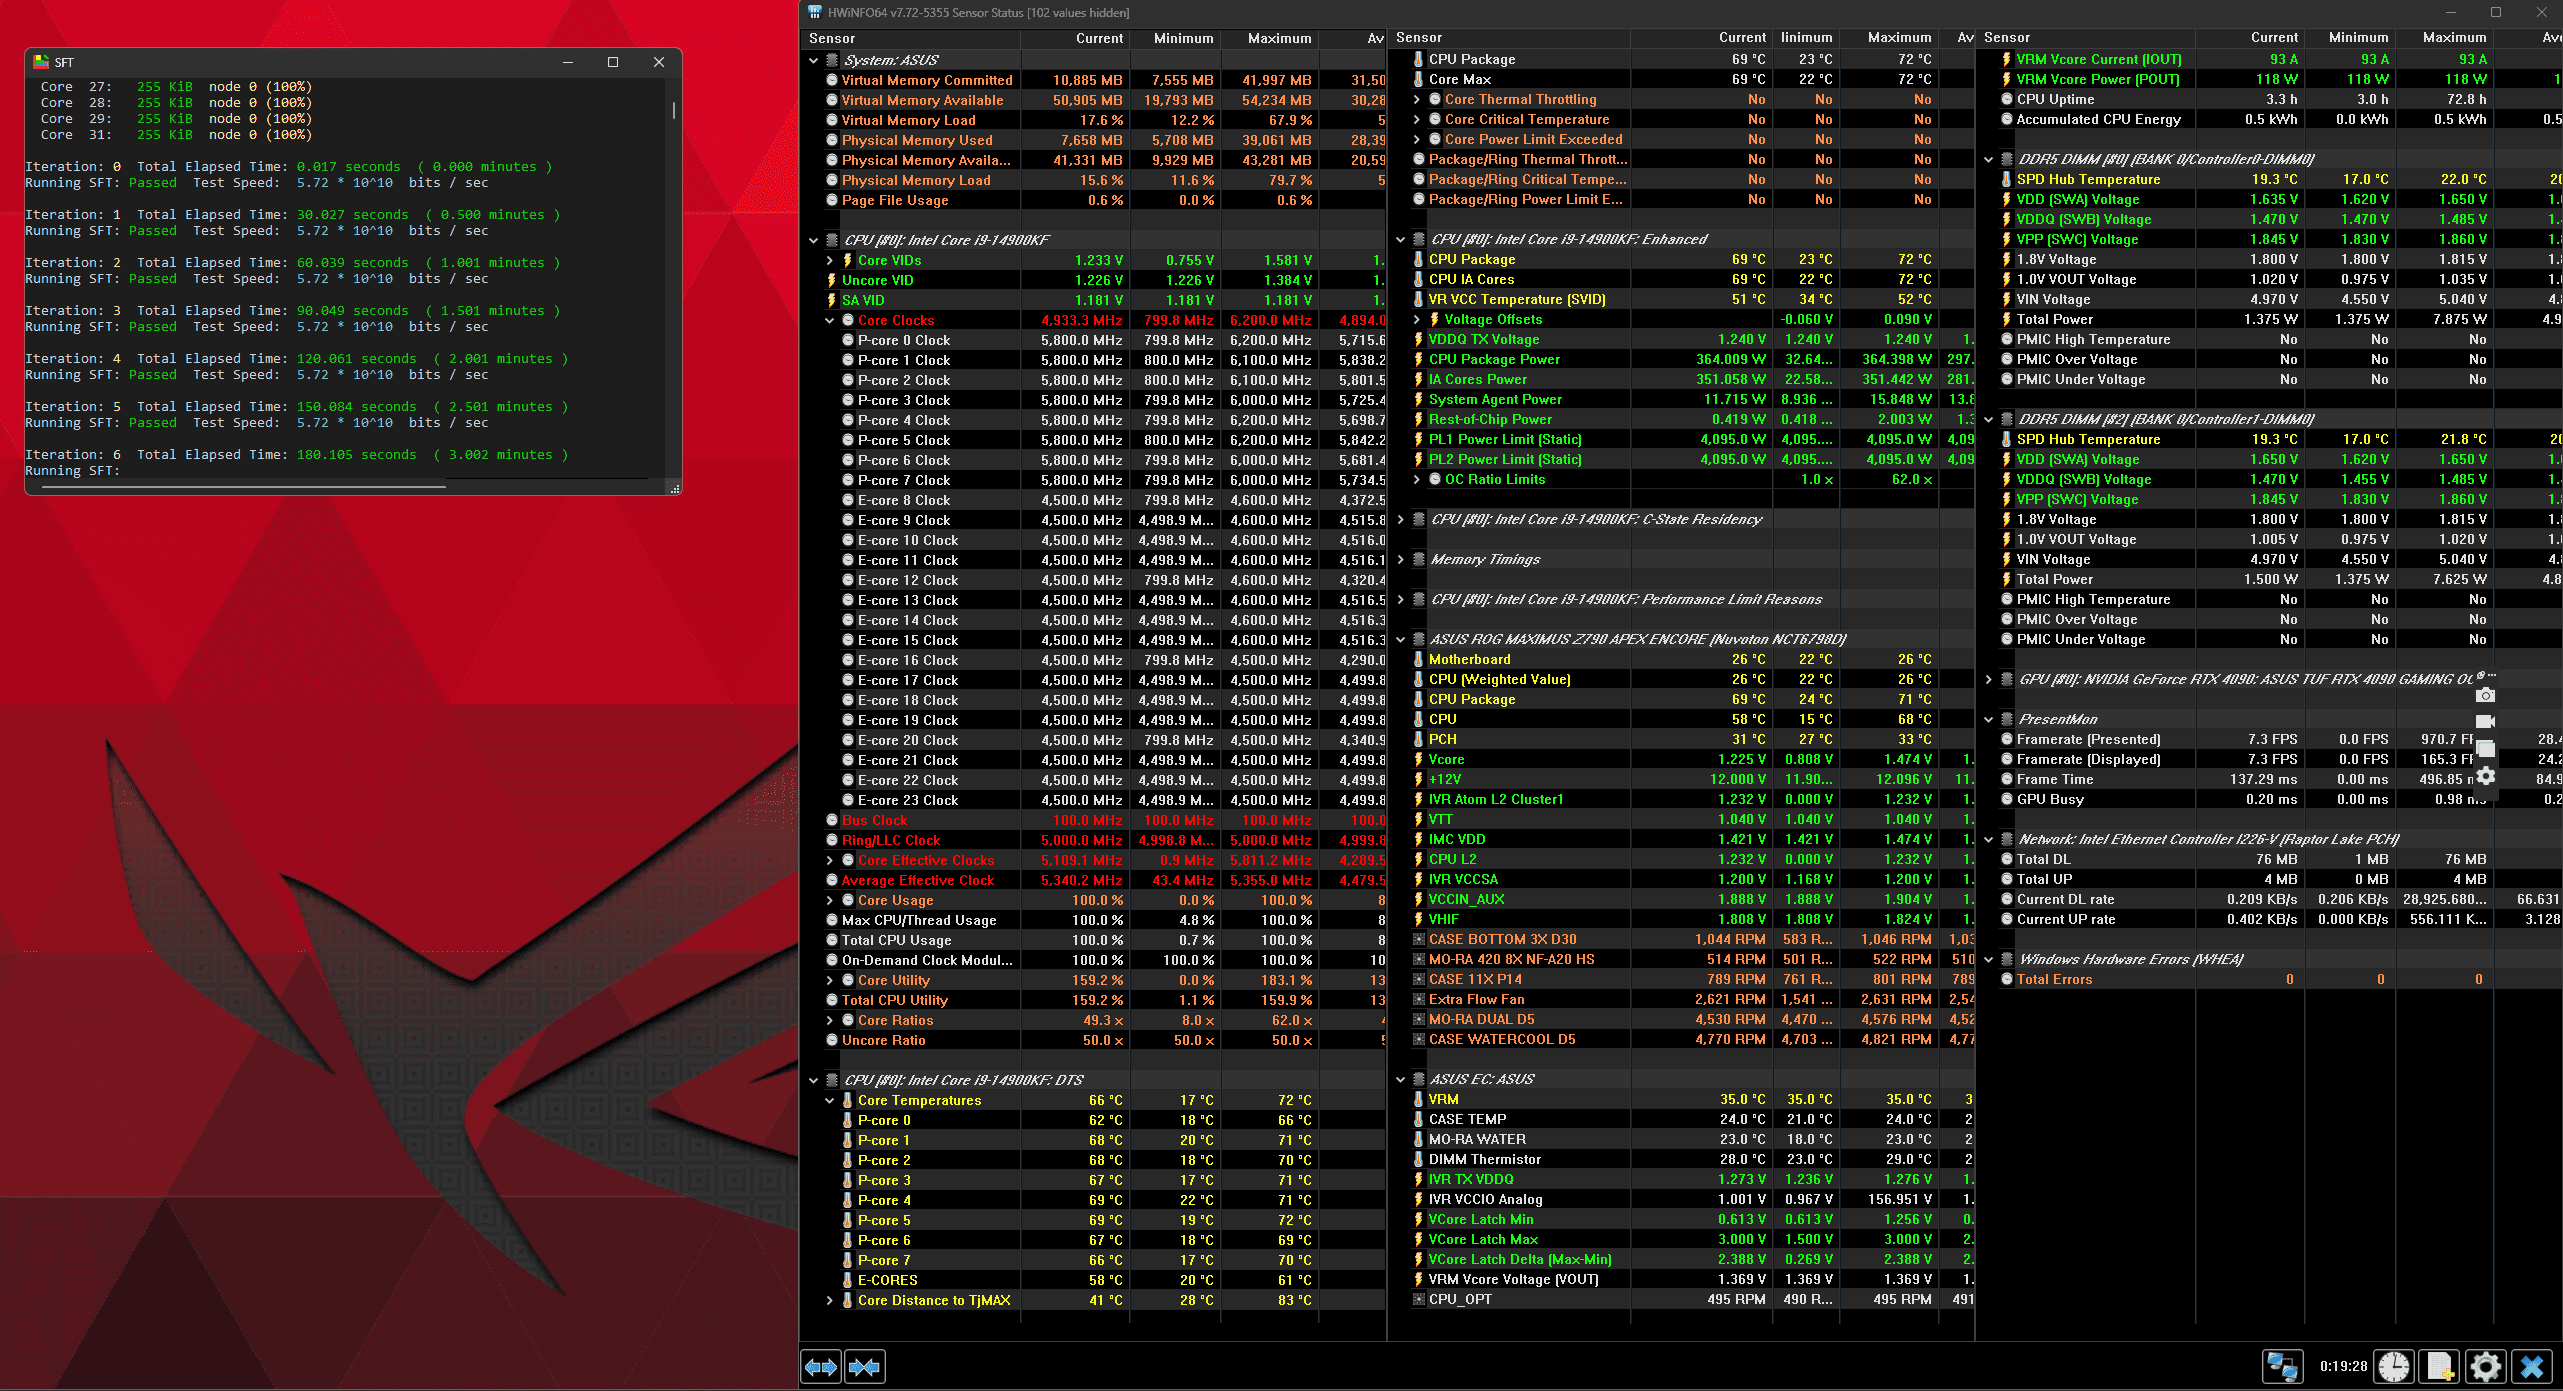Image resolution: width=2563 pixels, height=1391 pixels.
Task: Click the SFT window horizontal scrollbar
Action: pyautogui.click(x=243, y=487)
